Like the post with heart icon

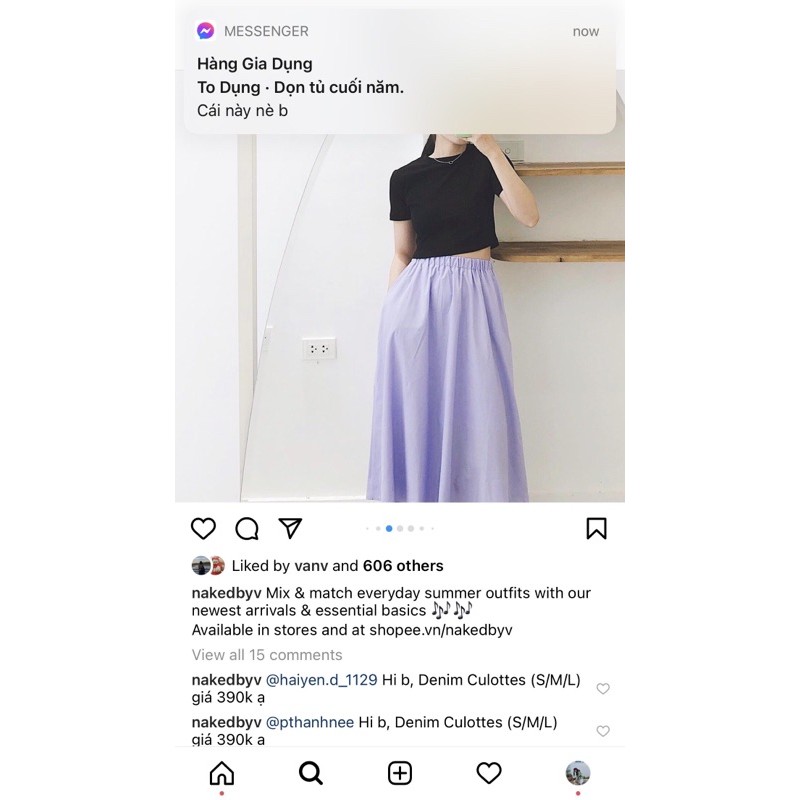coord(203,528)
